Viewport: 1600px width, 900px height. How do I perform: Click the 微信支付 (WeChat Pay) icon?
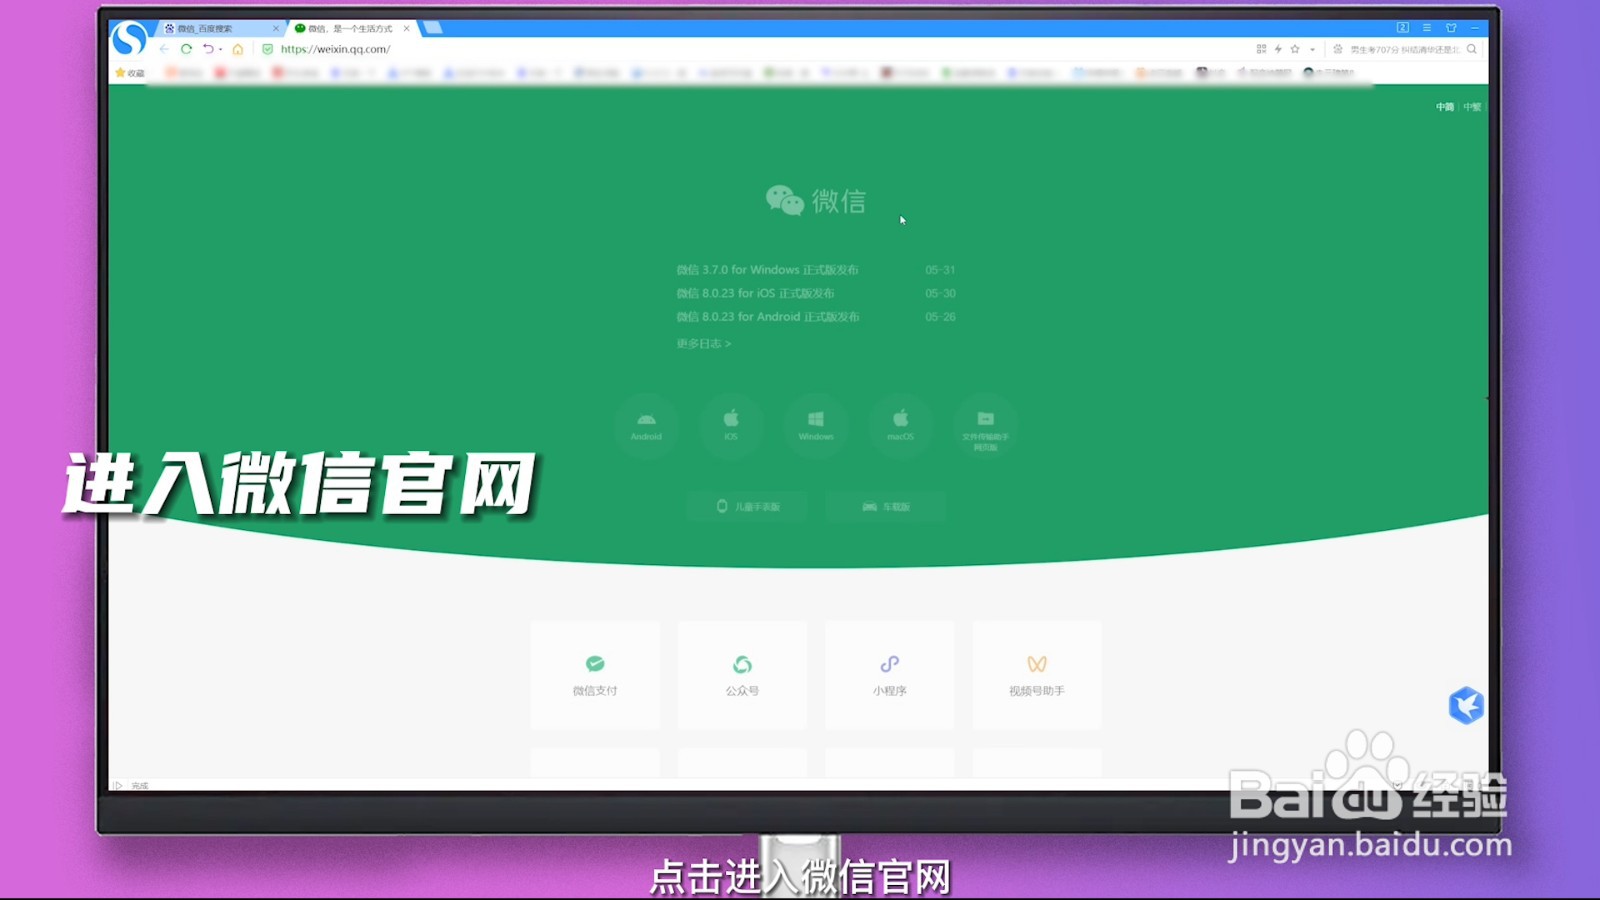click(x=595, y=674)
